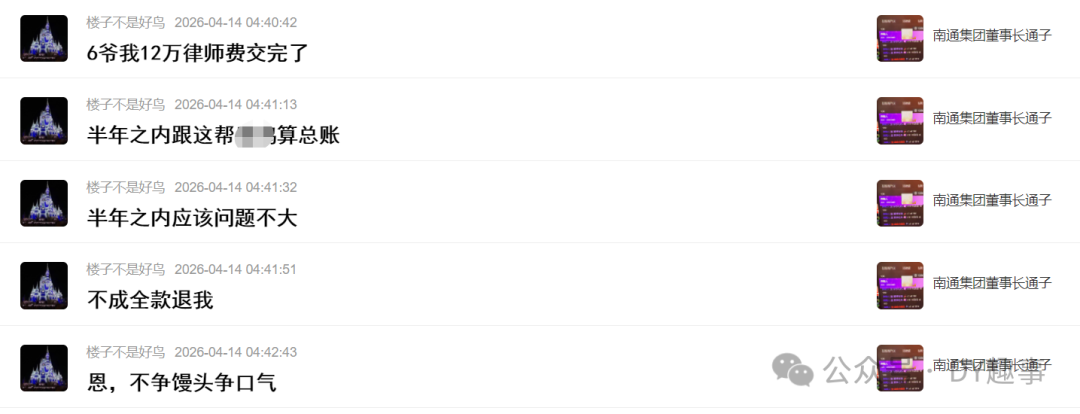Screen dimensions: 1080x414
Task: Click avatar beside the 04:41:32 comment
Action: (x=44, y=203)
